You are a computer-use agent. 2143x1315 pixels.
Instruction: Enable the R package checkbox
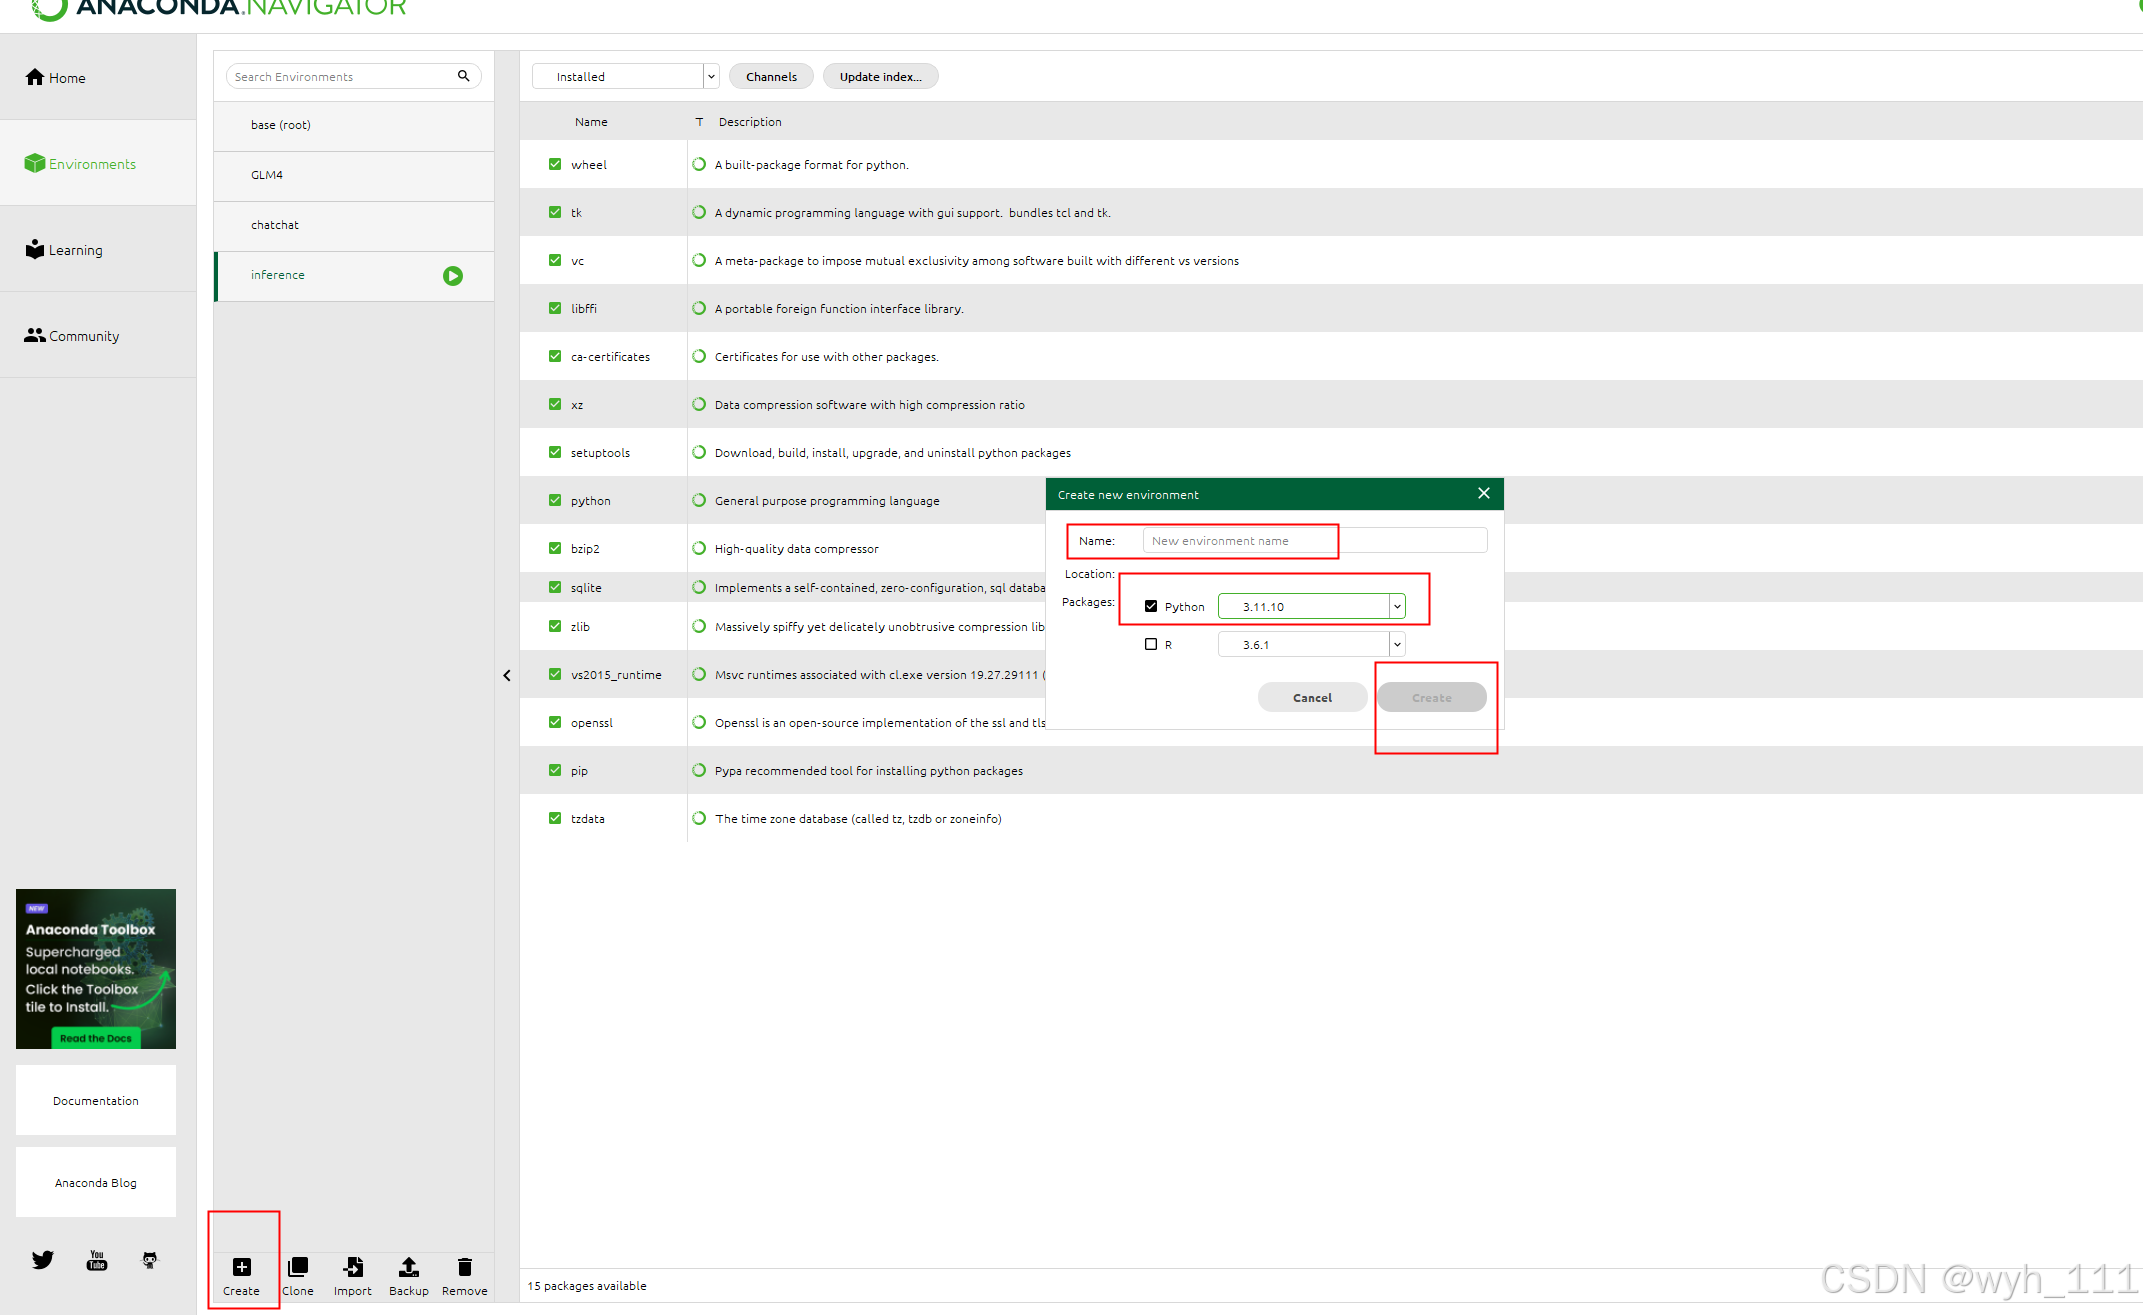click(x=1151, y=644)
